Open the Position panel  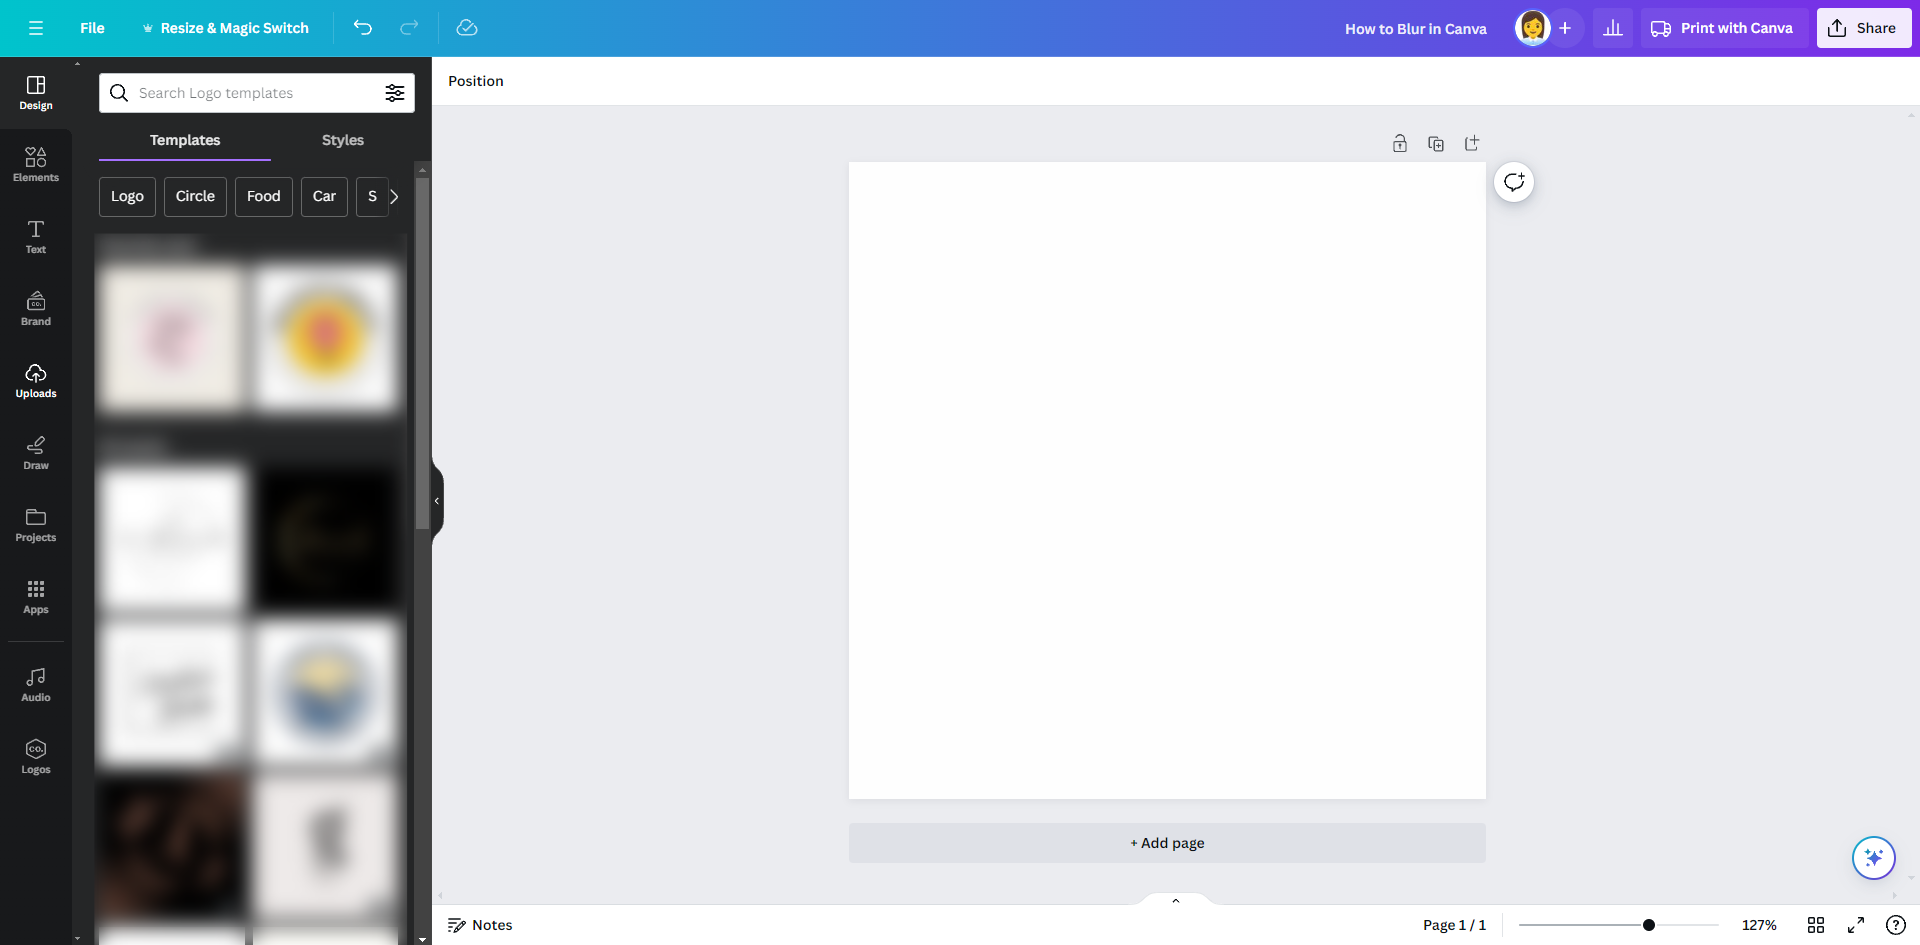[x=476, y=81]
